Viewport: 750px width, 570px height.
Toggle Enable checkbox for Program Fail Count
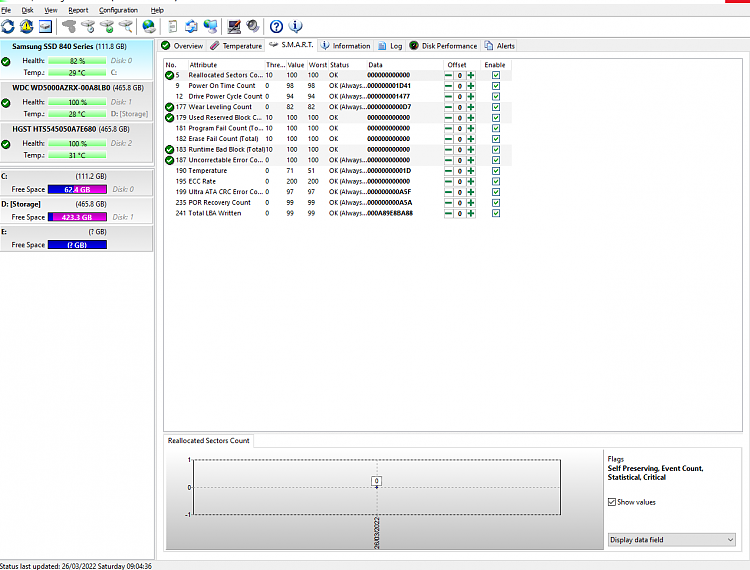[496, 129]
